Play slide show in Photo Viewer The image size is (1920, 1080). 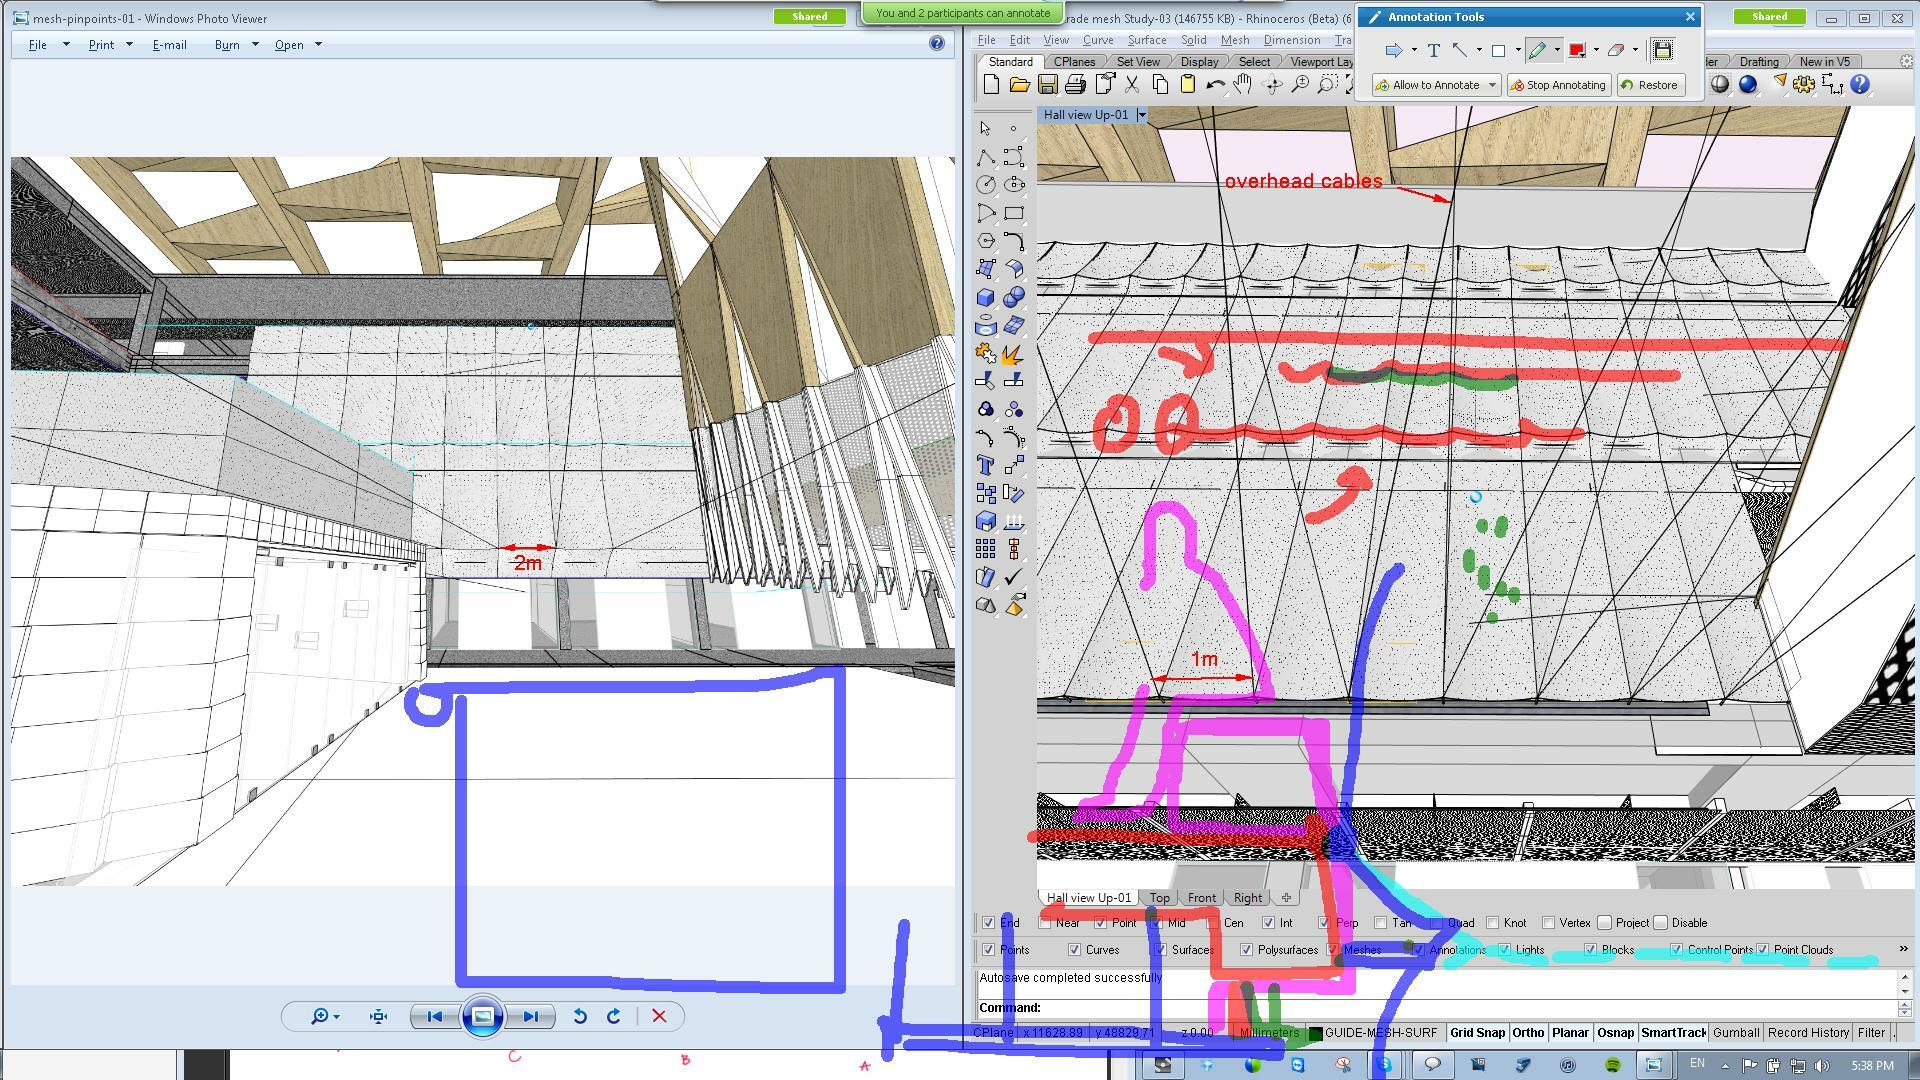coord(482,1016)
